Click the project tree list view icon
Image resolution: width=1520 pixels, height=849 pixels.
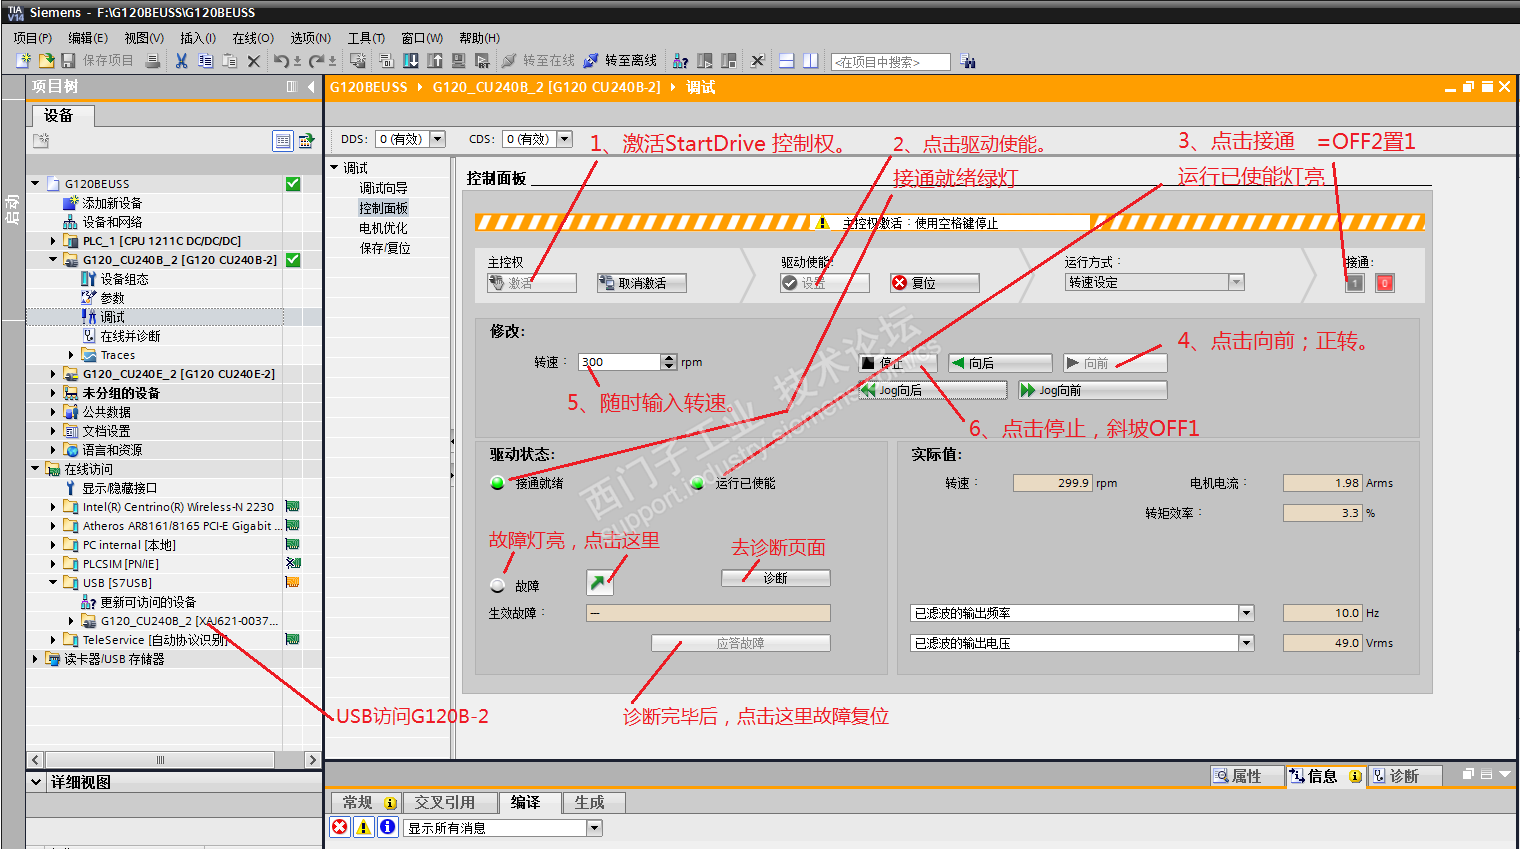point(283,141)
